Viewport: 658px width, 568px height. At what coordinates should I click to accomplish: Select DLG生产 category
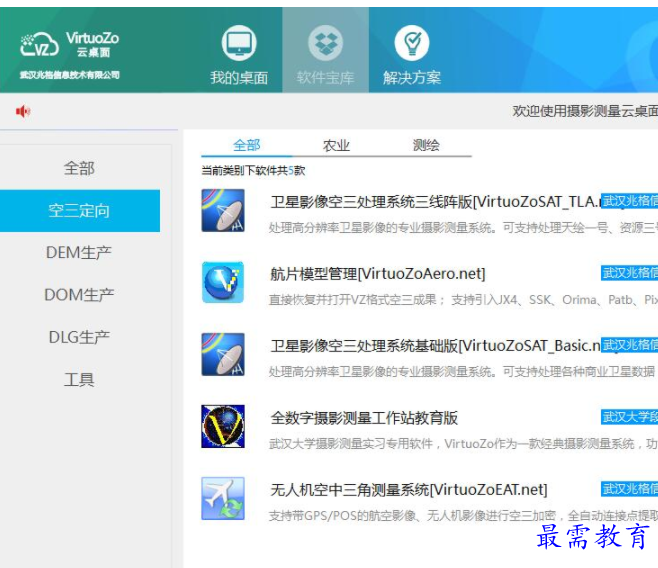[79, 337]
